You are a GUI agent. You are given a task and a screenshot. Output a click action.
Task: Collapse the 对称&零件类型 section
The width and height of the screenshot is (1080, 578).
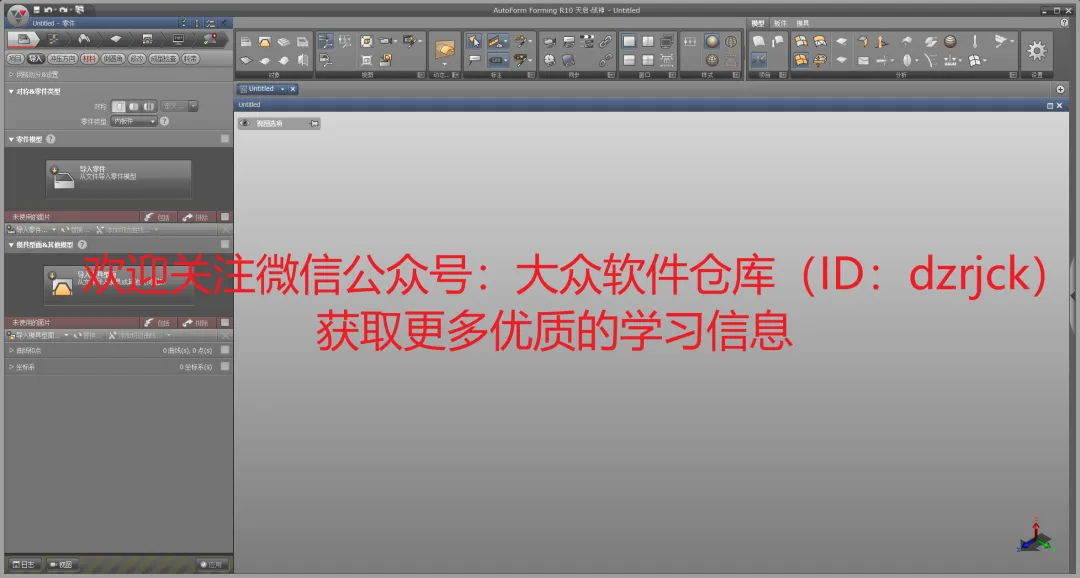click(11, 91)
